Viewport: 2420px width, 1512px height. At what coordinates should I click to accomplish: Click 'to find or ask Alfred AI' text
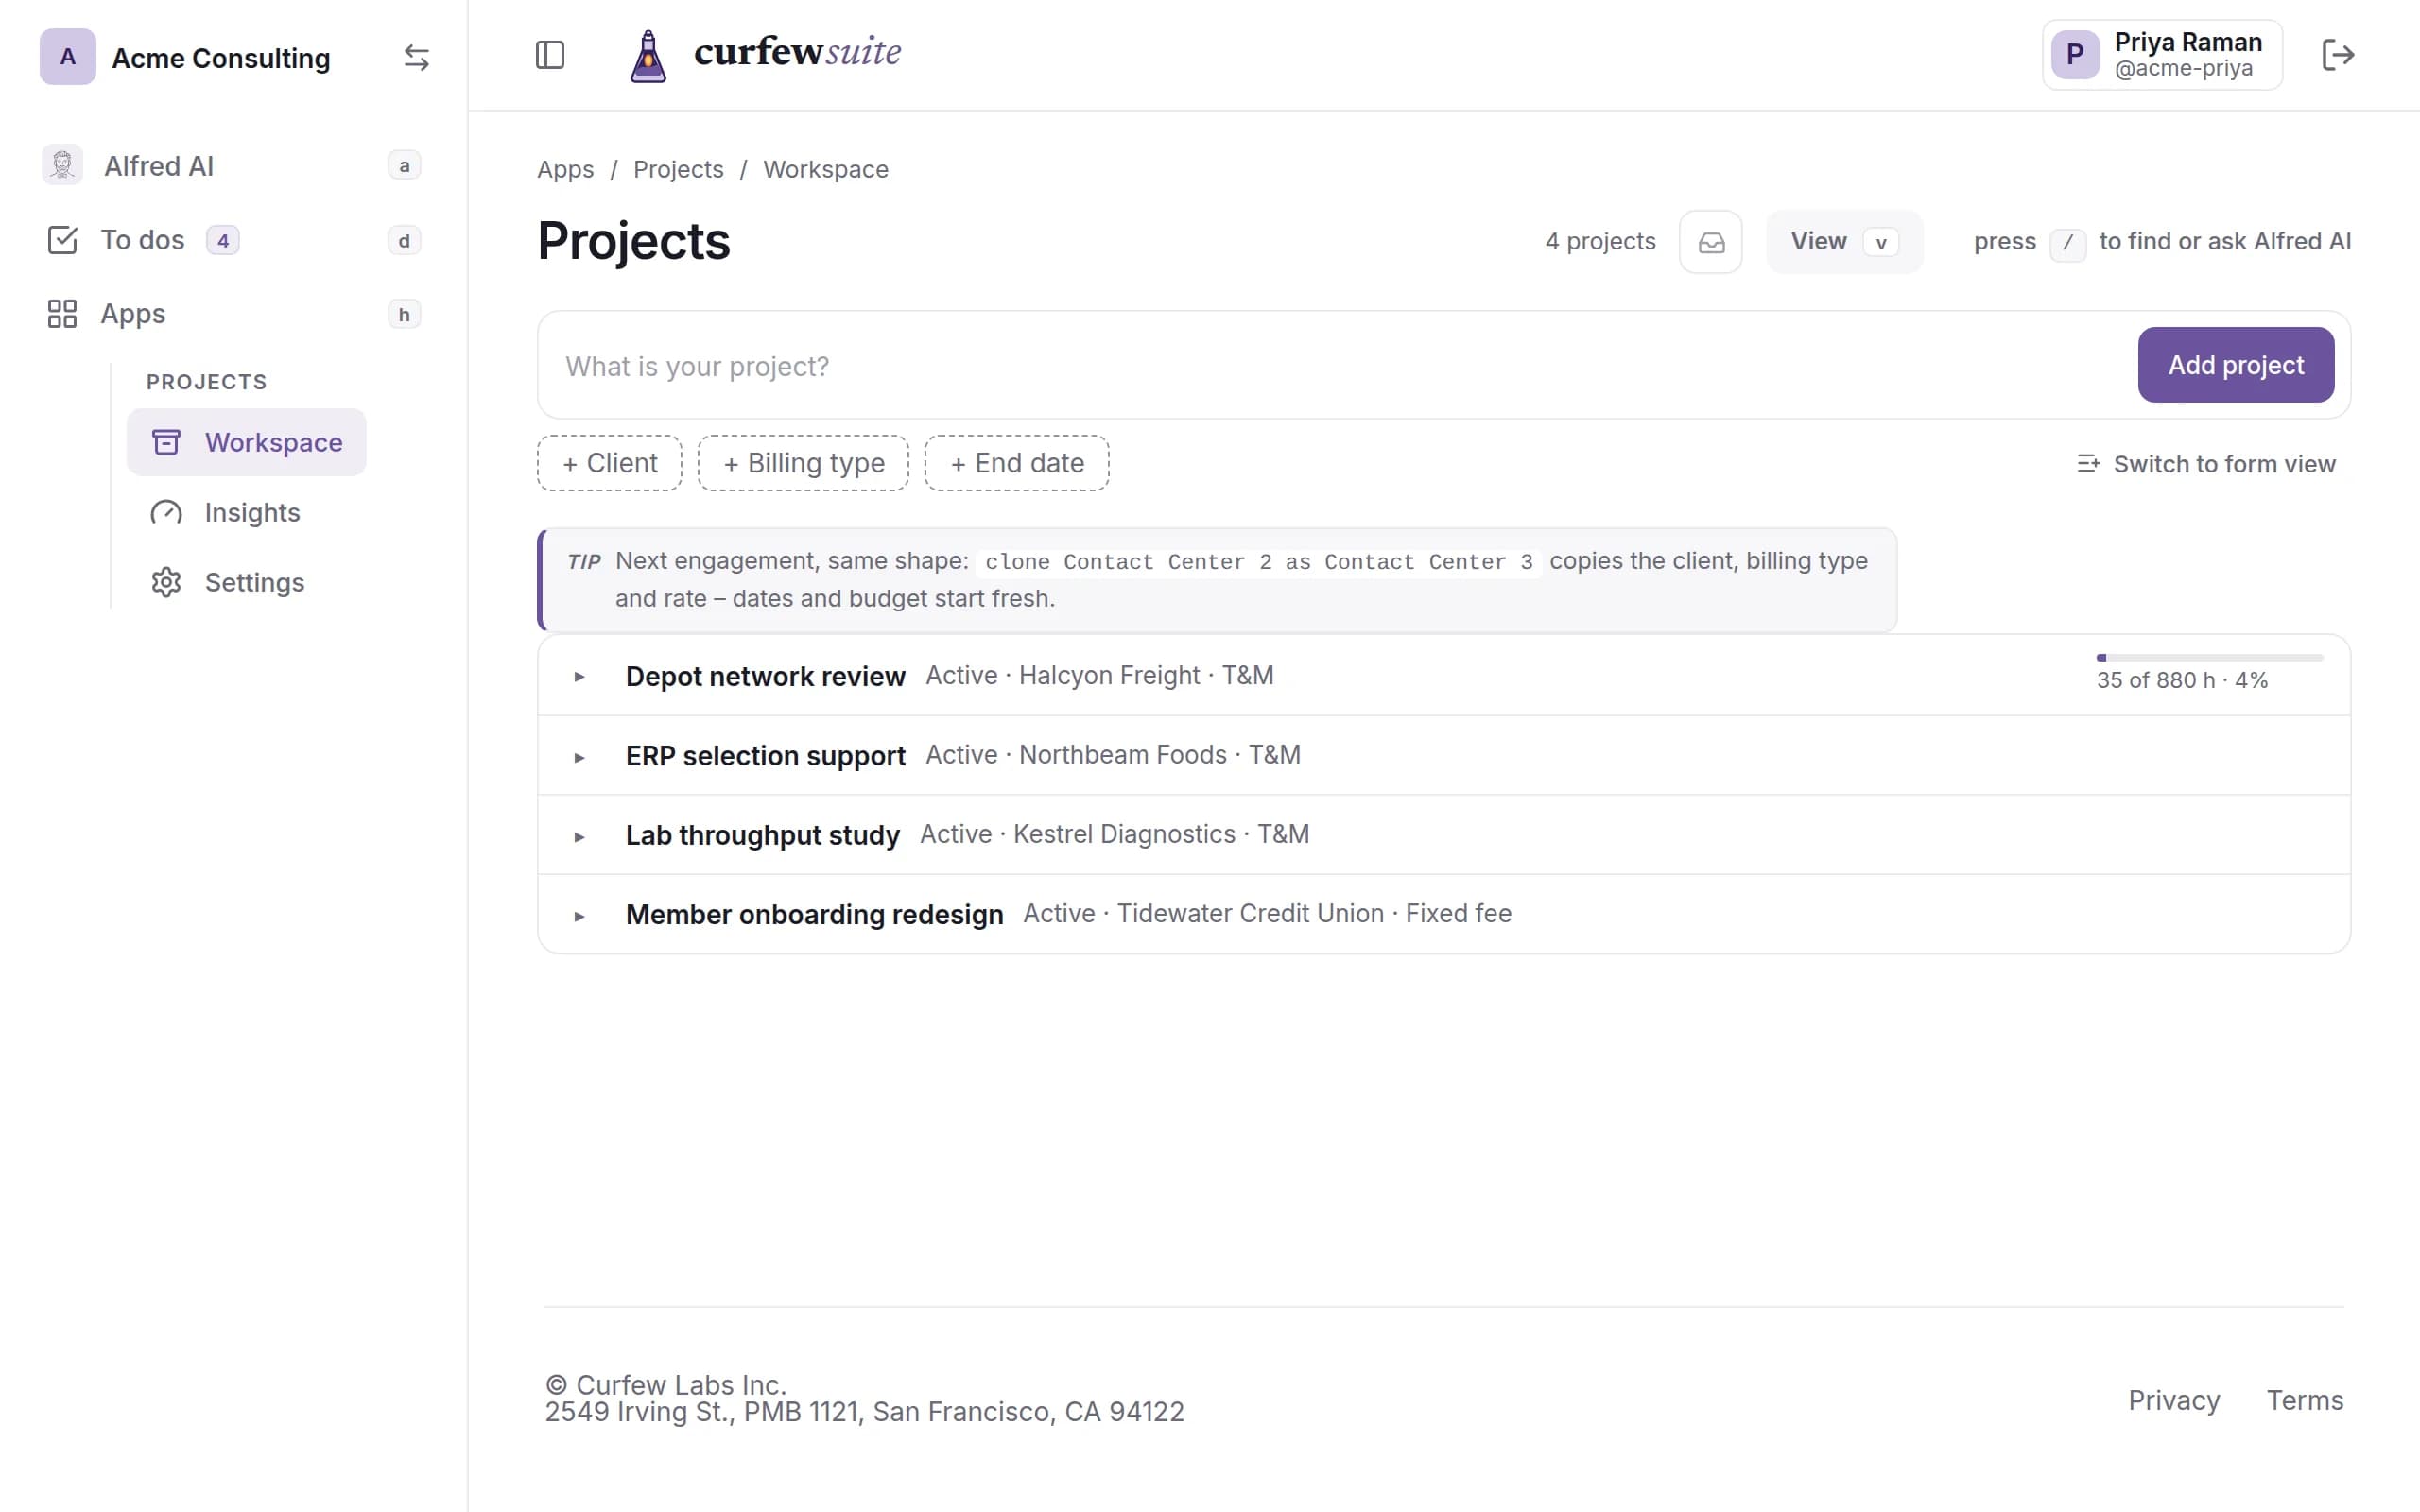click(2225, 242)
